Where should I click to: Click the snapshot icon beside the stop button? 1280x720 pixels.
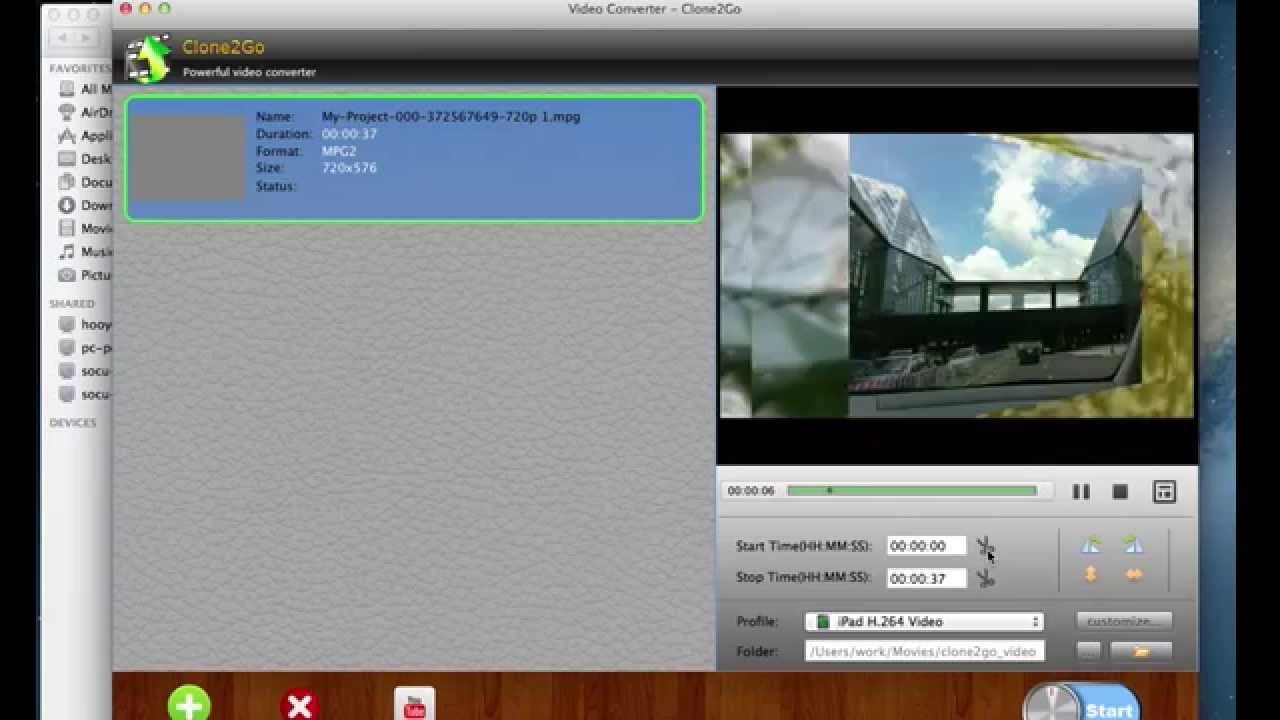tap(1164, 492)
